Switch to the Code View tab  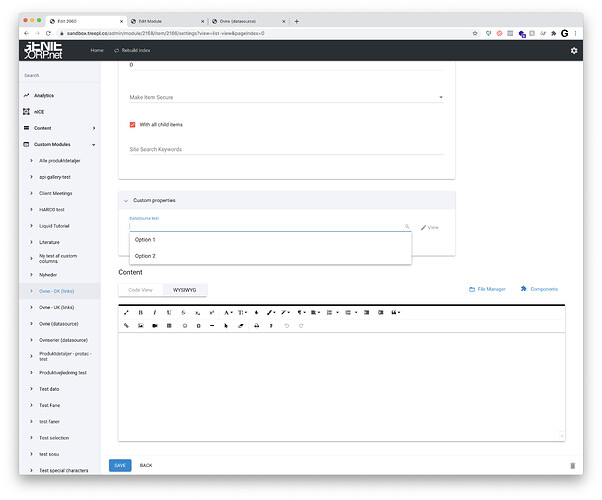pos(140,289)
